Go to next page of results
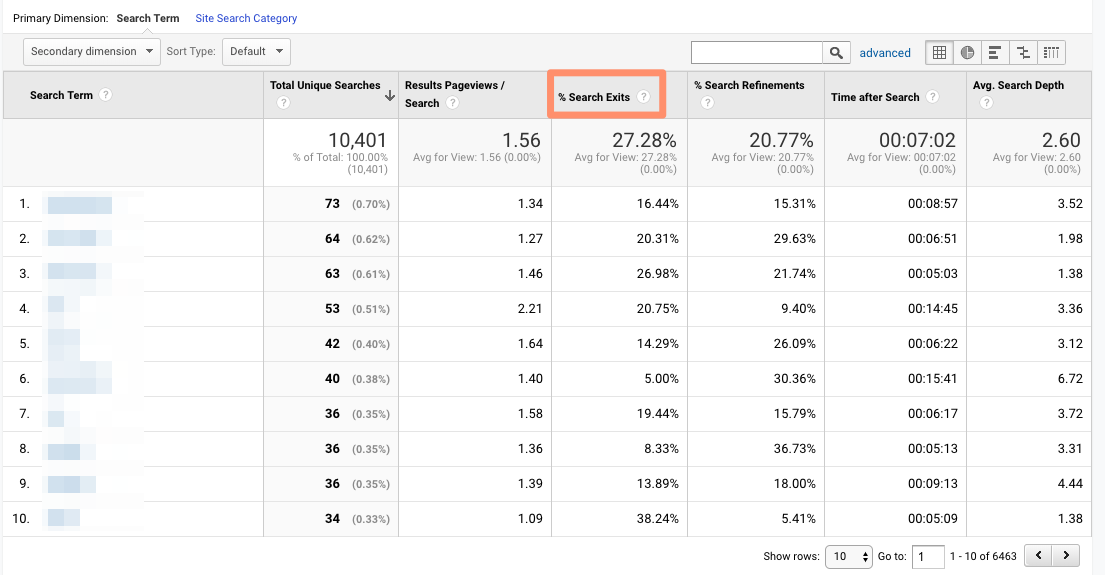The image size is (1105, 575). click(1066, 555)
